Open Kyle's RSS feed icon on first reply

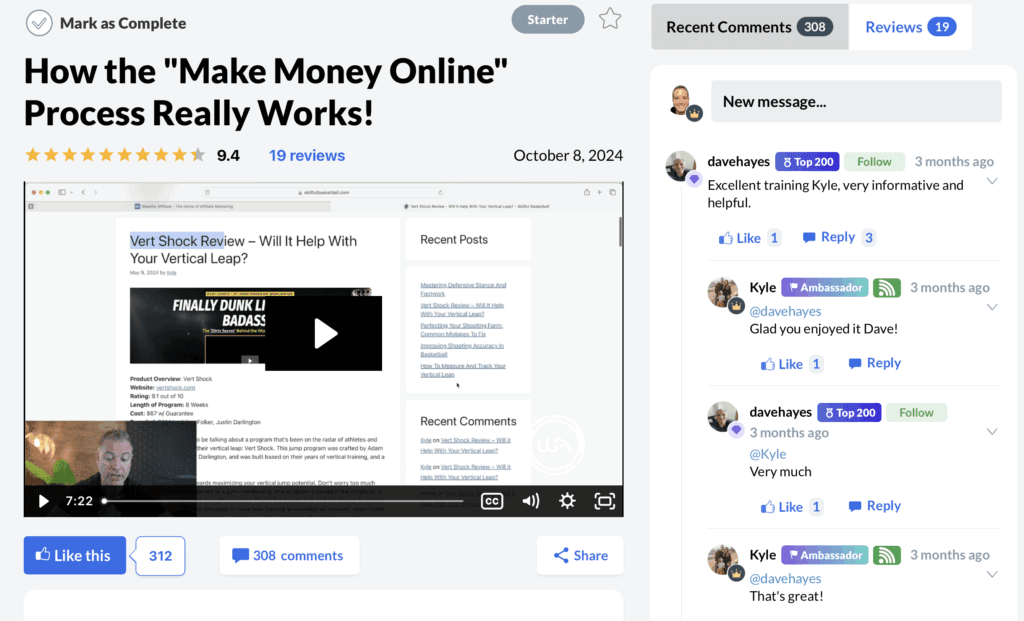tap(887, 287)
